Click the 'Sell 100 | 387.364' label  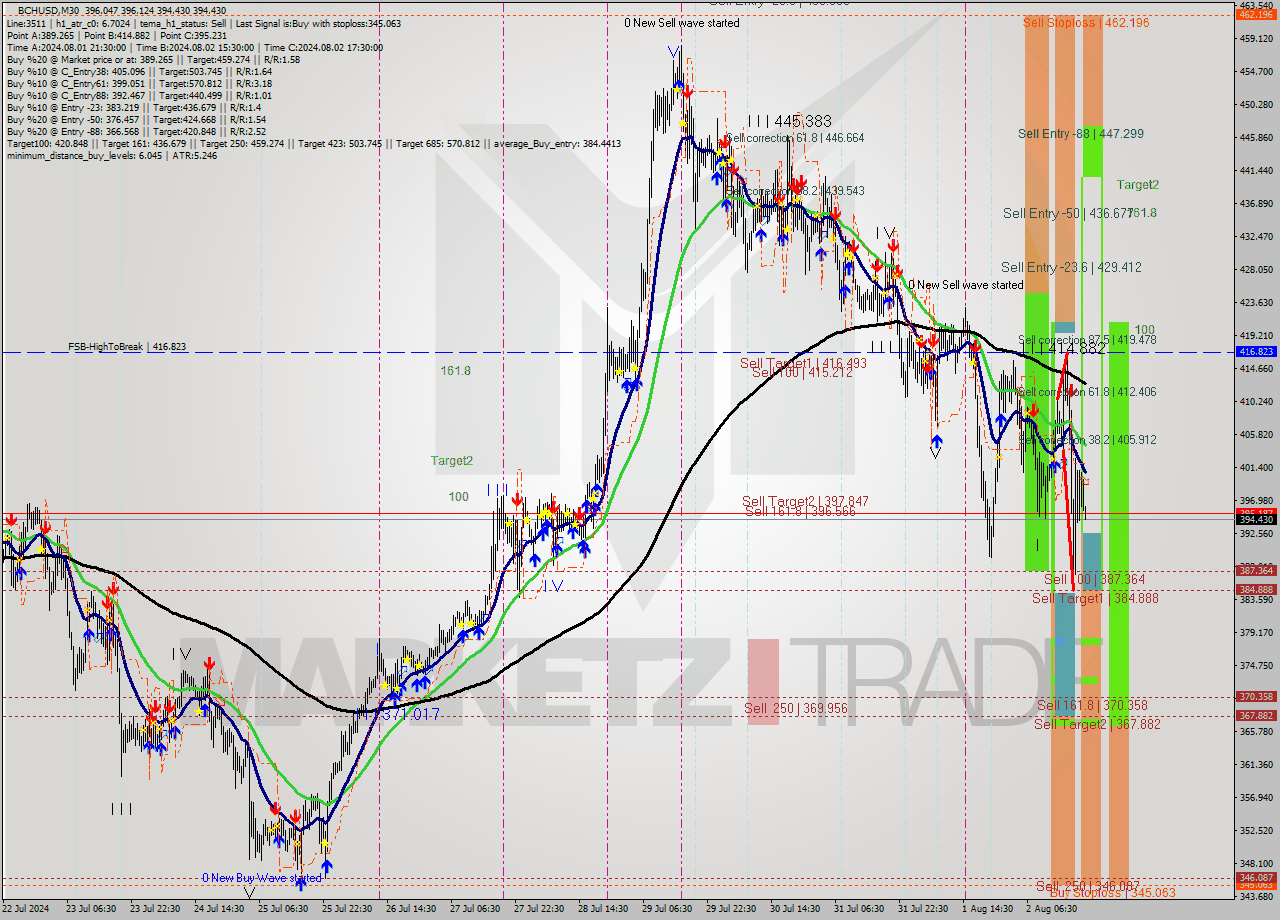1094,579
